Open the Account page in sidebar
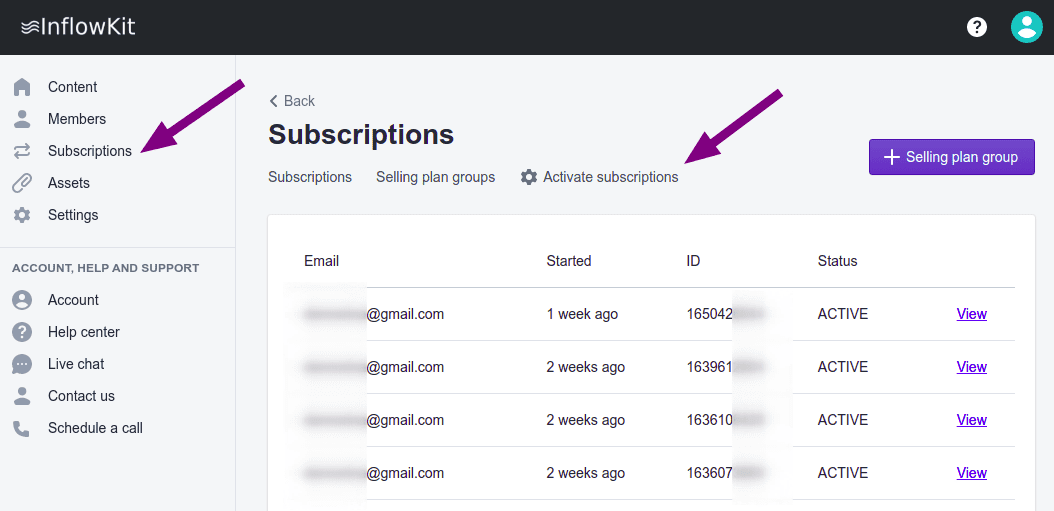Screen dimensions: 1054x511 coord(73,300)
